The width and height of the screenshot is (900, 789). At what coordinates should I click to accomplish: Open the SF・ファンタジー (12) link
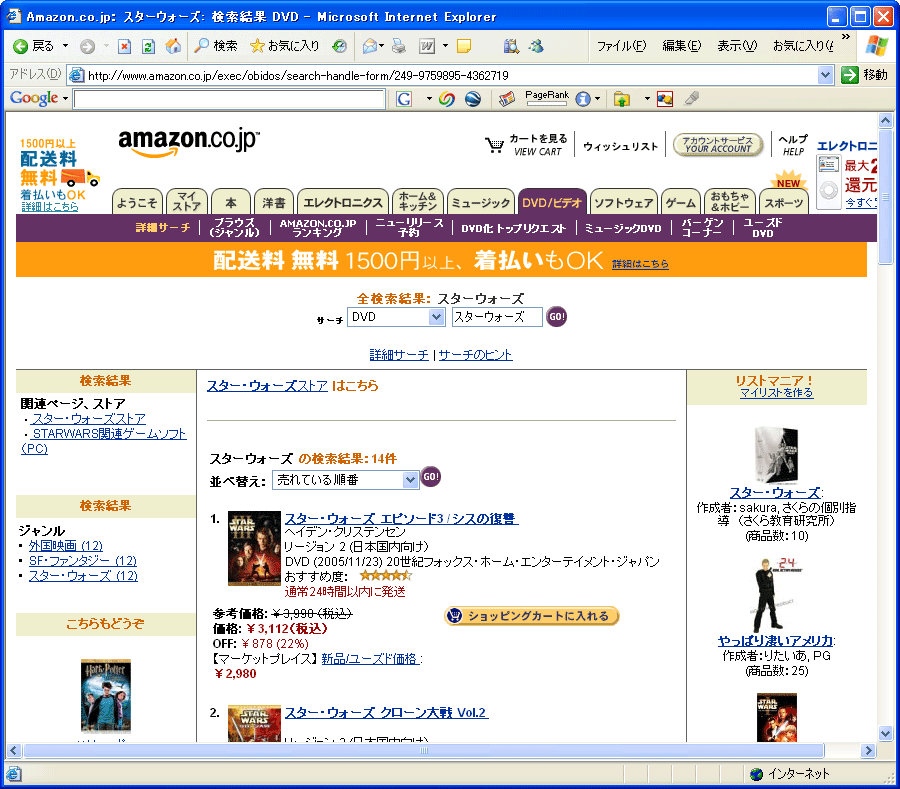(83, 561)
